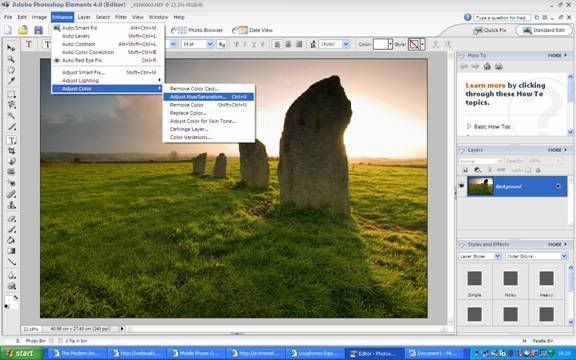Select the Straighten tool
Viewport: 576px width, 360px height.
pos(11,172)
